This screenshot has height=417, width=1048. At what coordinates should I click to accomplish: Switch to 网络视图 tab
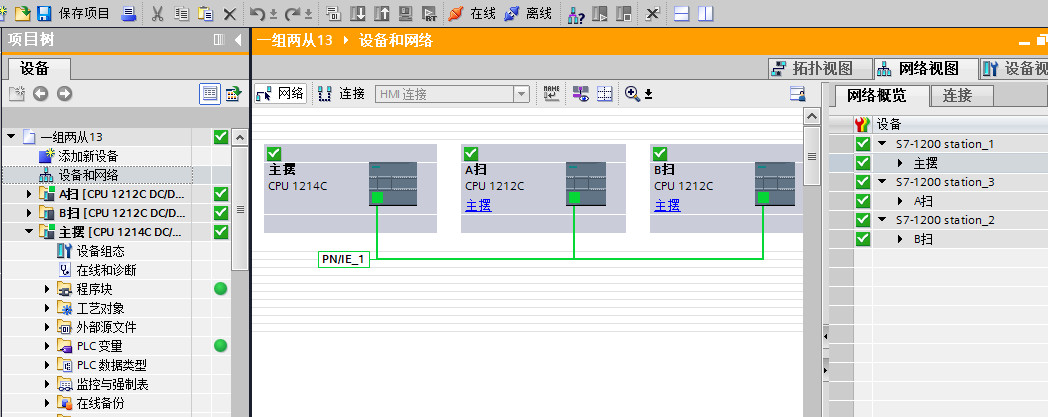coord(927,68)
